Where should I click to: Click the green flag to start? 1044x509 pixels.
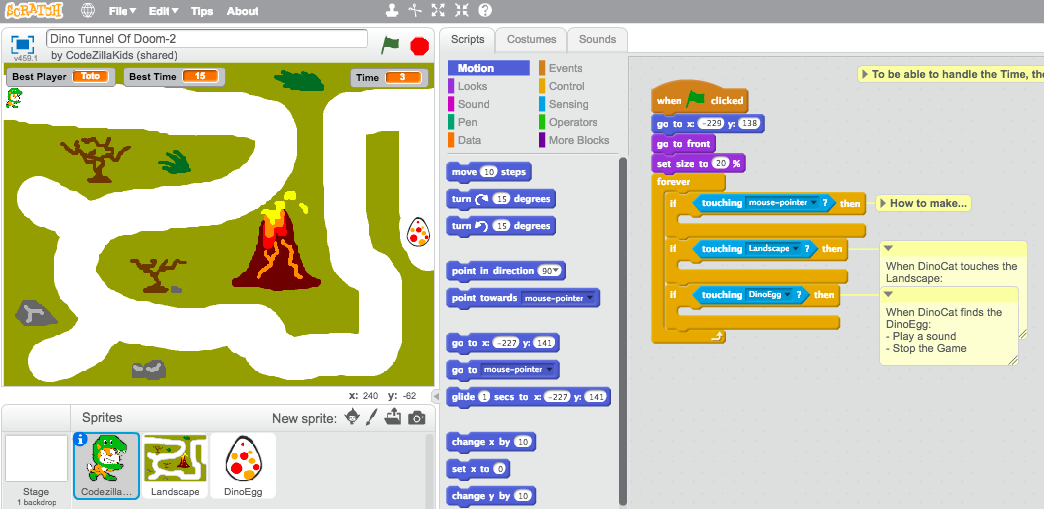click(x=390, y=45)
